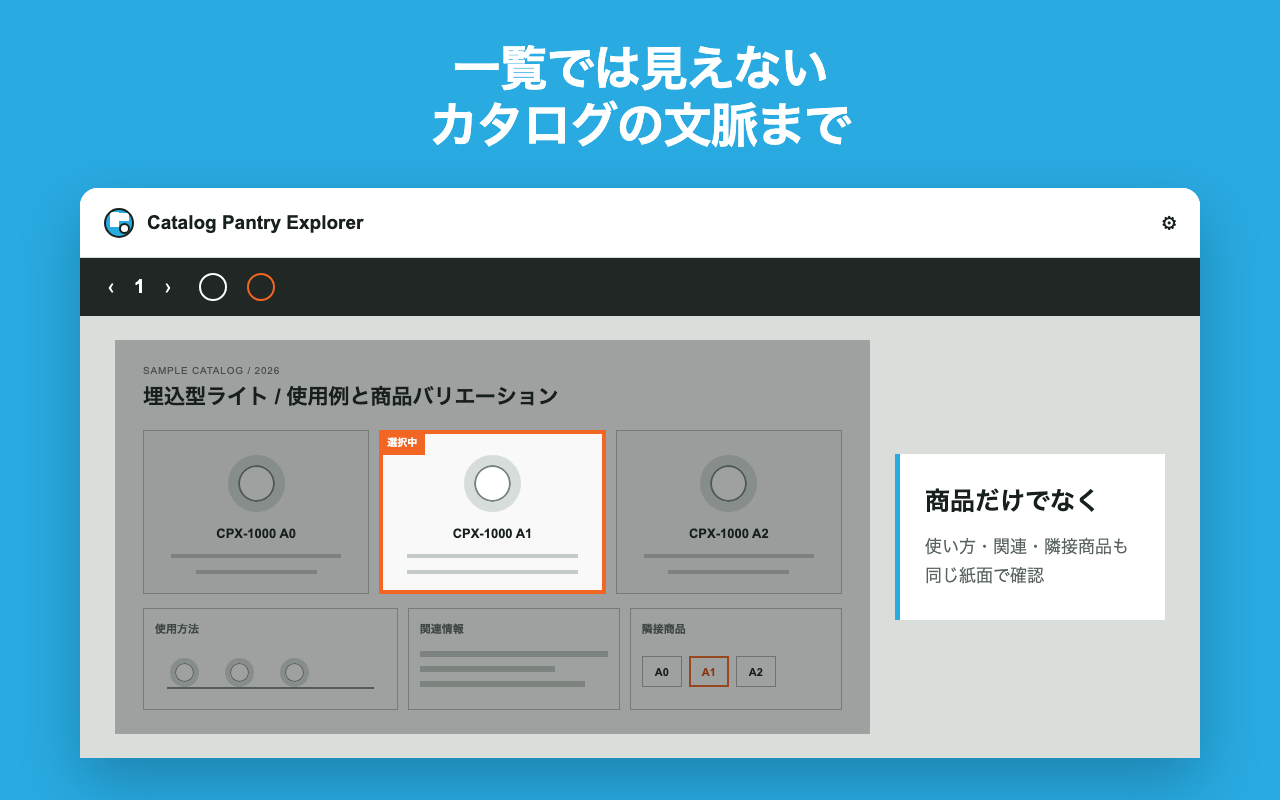Click the page number 1 indicator
The image size is (1280, 800).
coord(139,287)
